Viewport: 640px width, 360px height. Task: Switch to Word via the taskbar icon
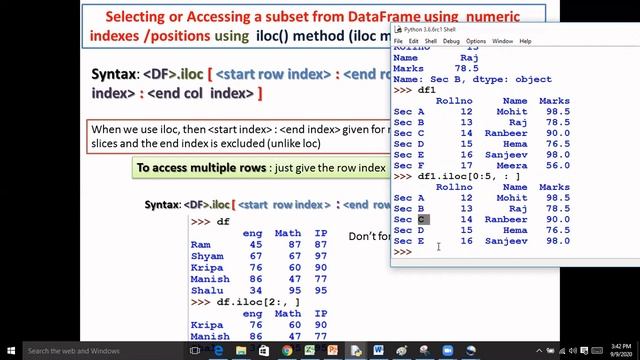(x=378, y=351)
